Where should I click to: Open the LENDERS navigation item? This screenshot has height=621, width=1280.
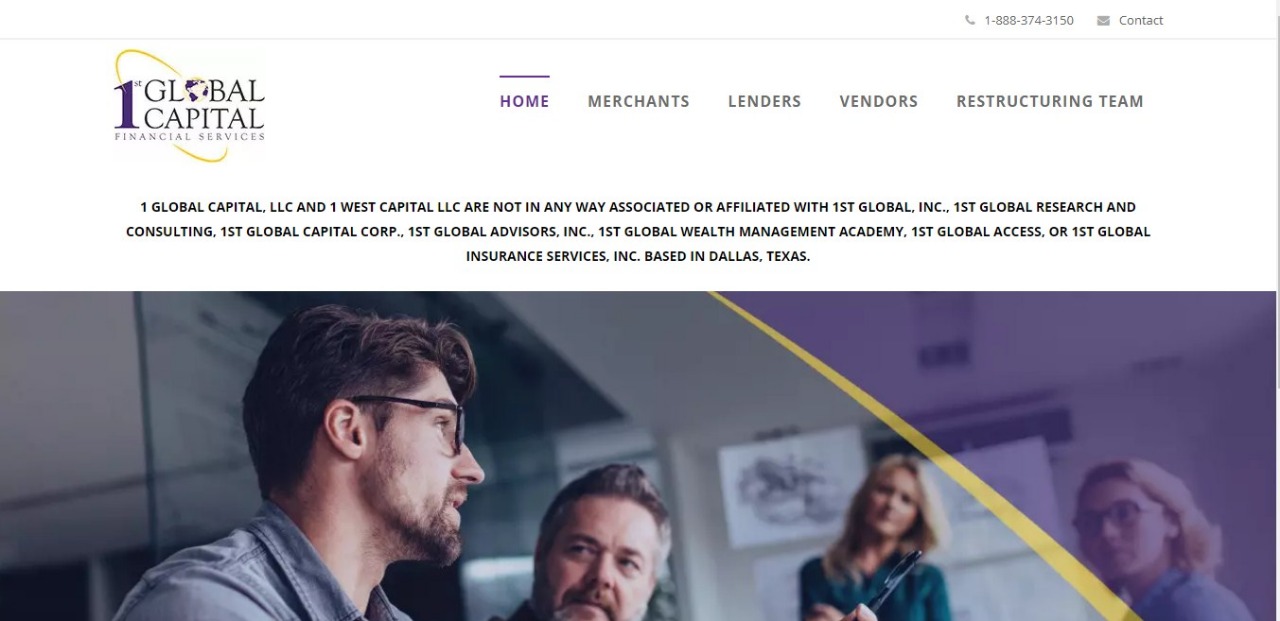click(765, 101)
